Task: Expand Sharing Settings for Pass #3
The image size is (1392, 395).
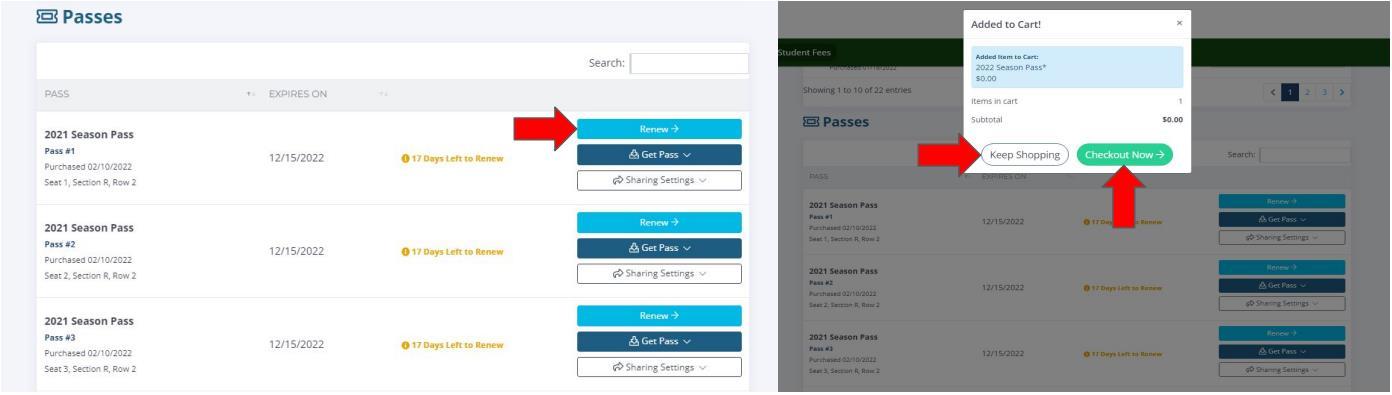Action: point(659,367)
